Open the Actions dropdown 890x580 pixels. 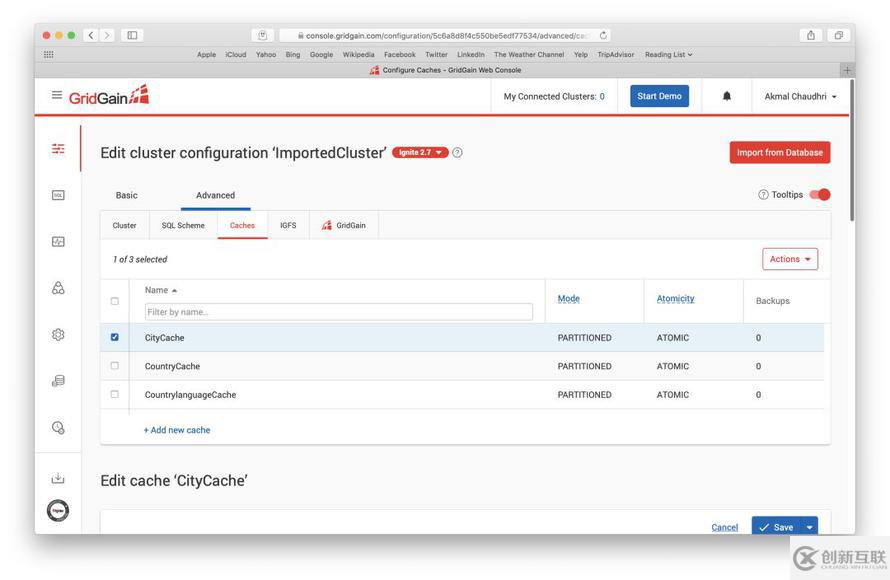click(790, 259)
